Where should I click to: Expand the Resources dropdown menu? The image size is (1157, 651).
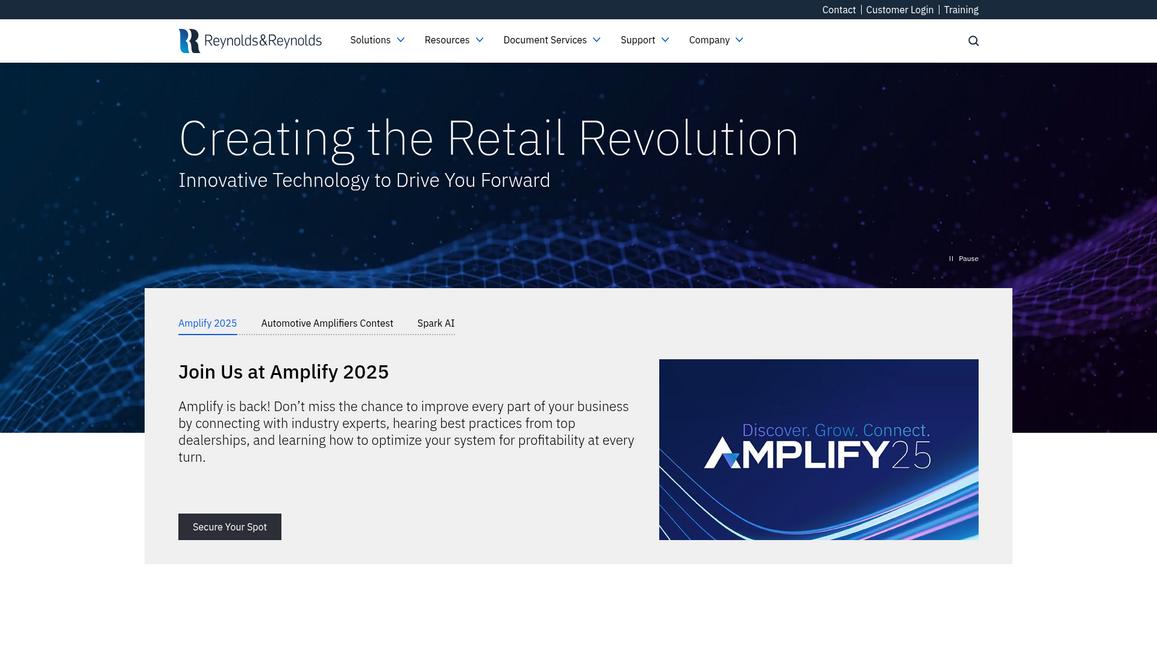454,40
